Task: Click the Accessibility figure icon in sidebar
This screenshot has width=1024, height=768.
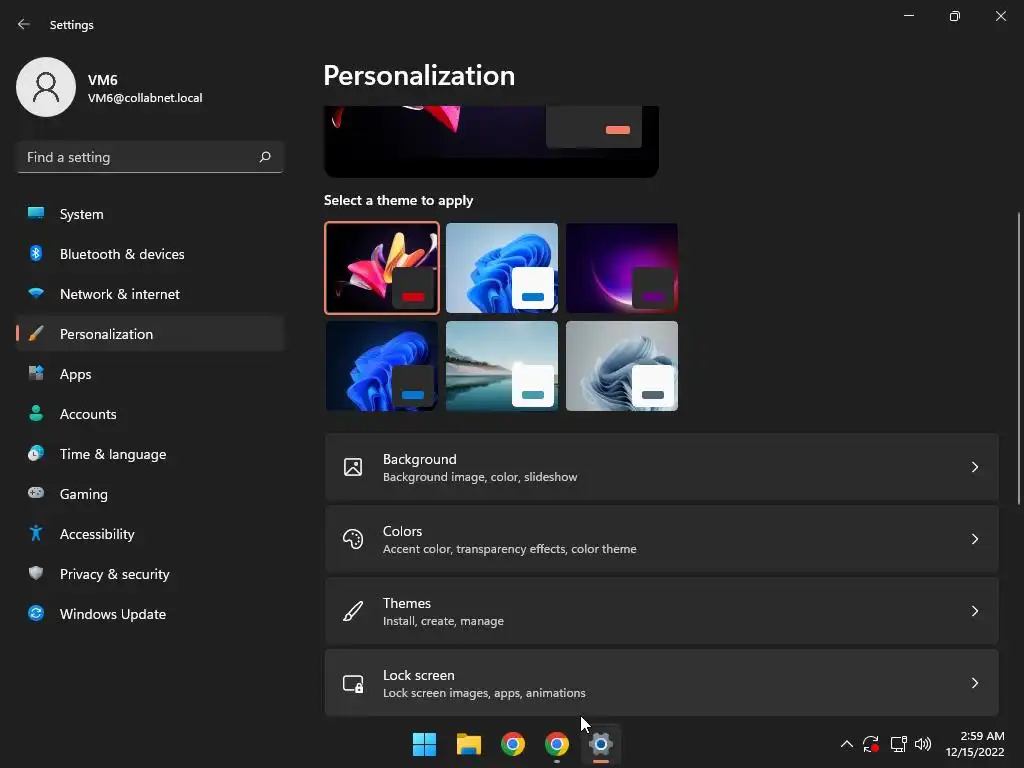Action: (x=36, y=534)
